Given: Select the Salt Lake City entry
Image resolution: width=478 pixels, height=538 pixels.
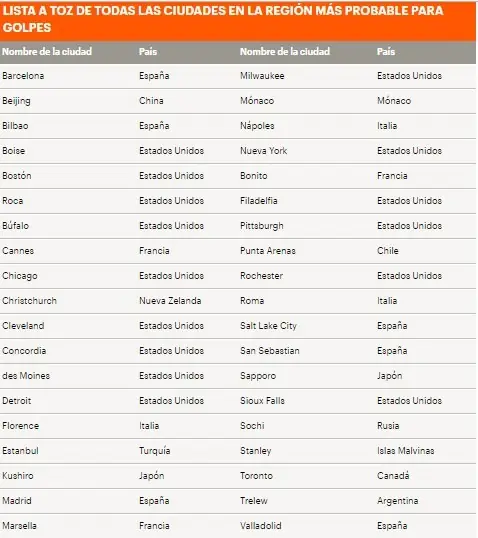Looking at the screenshot, I should click(x=268, y=326).
